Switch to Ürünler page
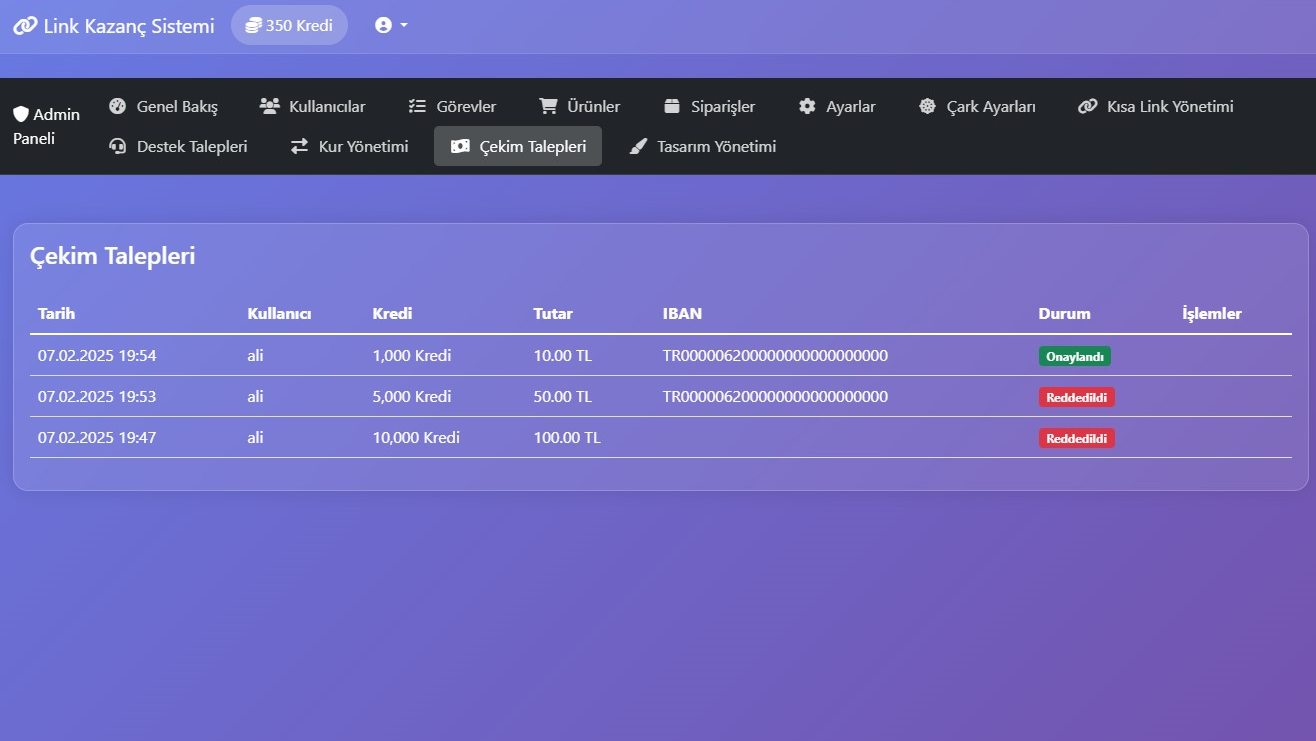 point(580,106)
